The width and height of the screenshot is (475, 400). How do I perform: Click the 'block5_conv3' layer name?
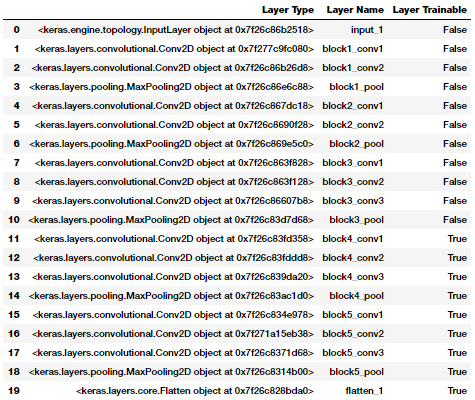tap(353, 353)
